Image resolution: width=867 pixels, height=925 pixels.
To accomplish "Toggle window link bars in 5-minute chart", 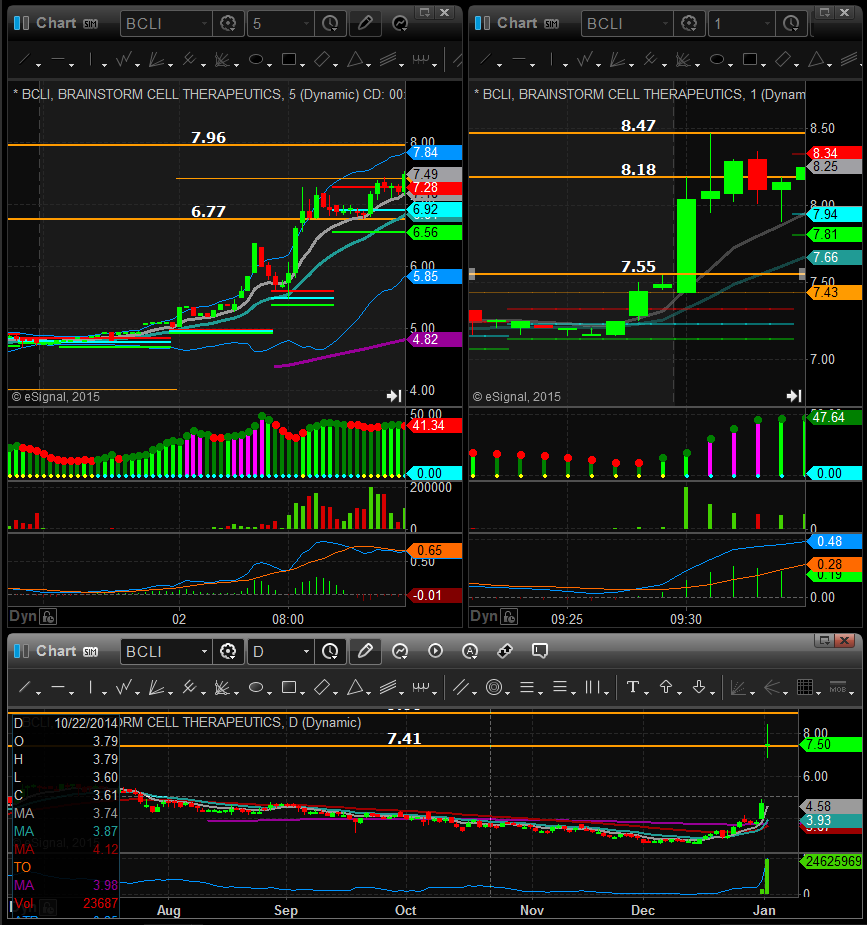I will coord(21,23).
